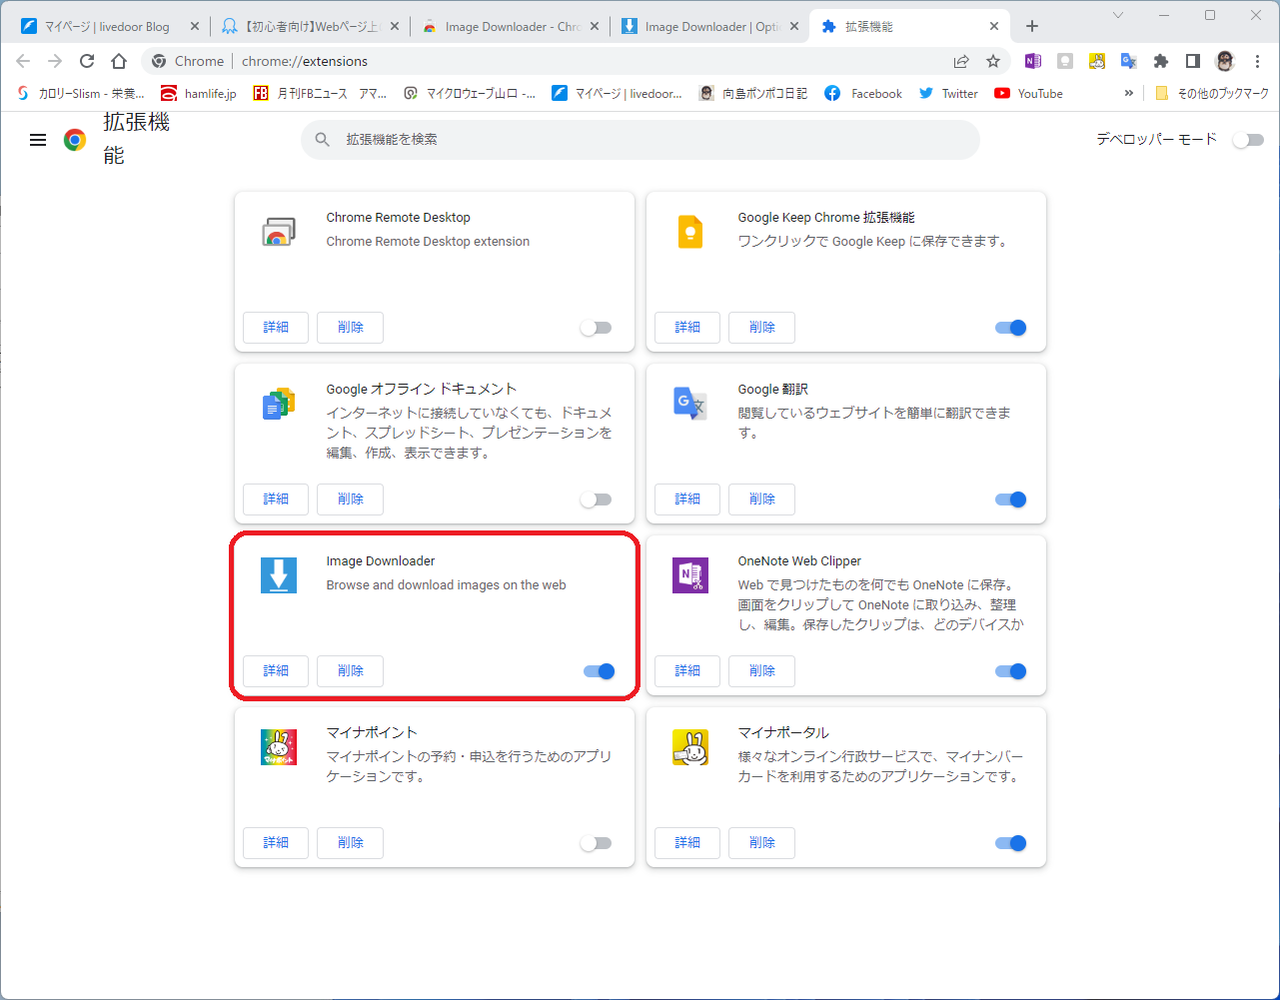Disable the Image Downloader extension toggle

click(x=599, y=672)
